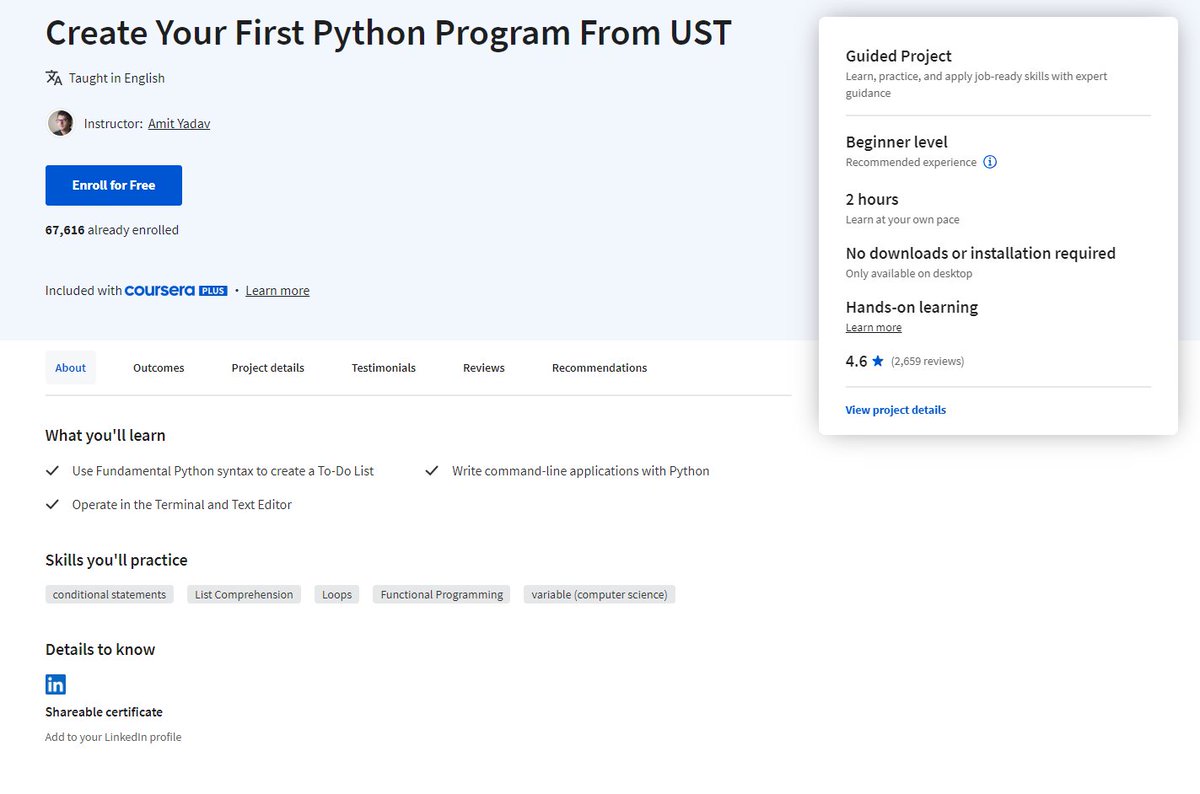Click the List Comprehension skill tag
The image size is (1200, 794).
[x=244, y=594]
